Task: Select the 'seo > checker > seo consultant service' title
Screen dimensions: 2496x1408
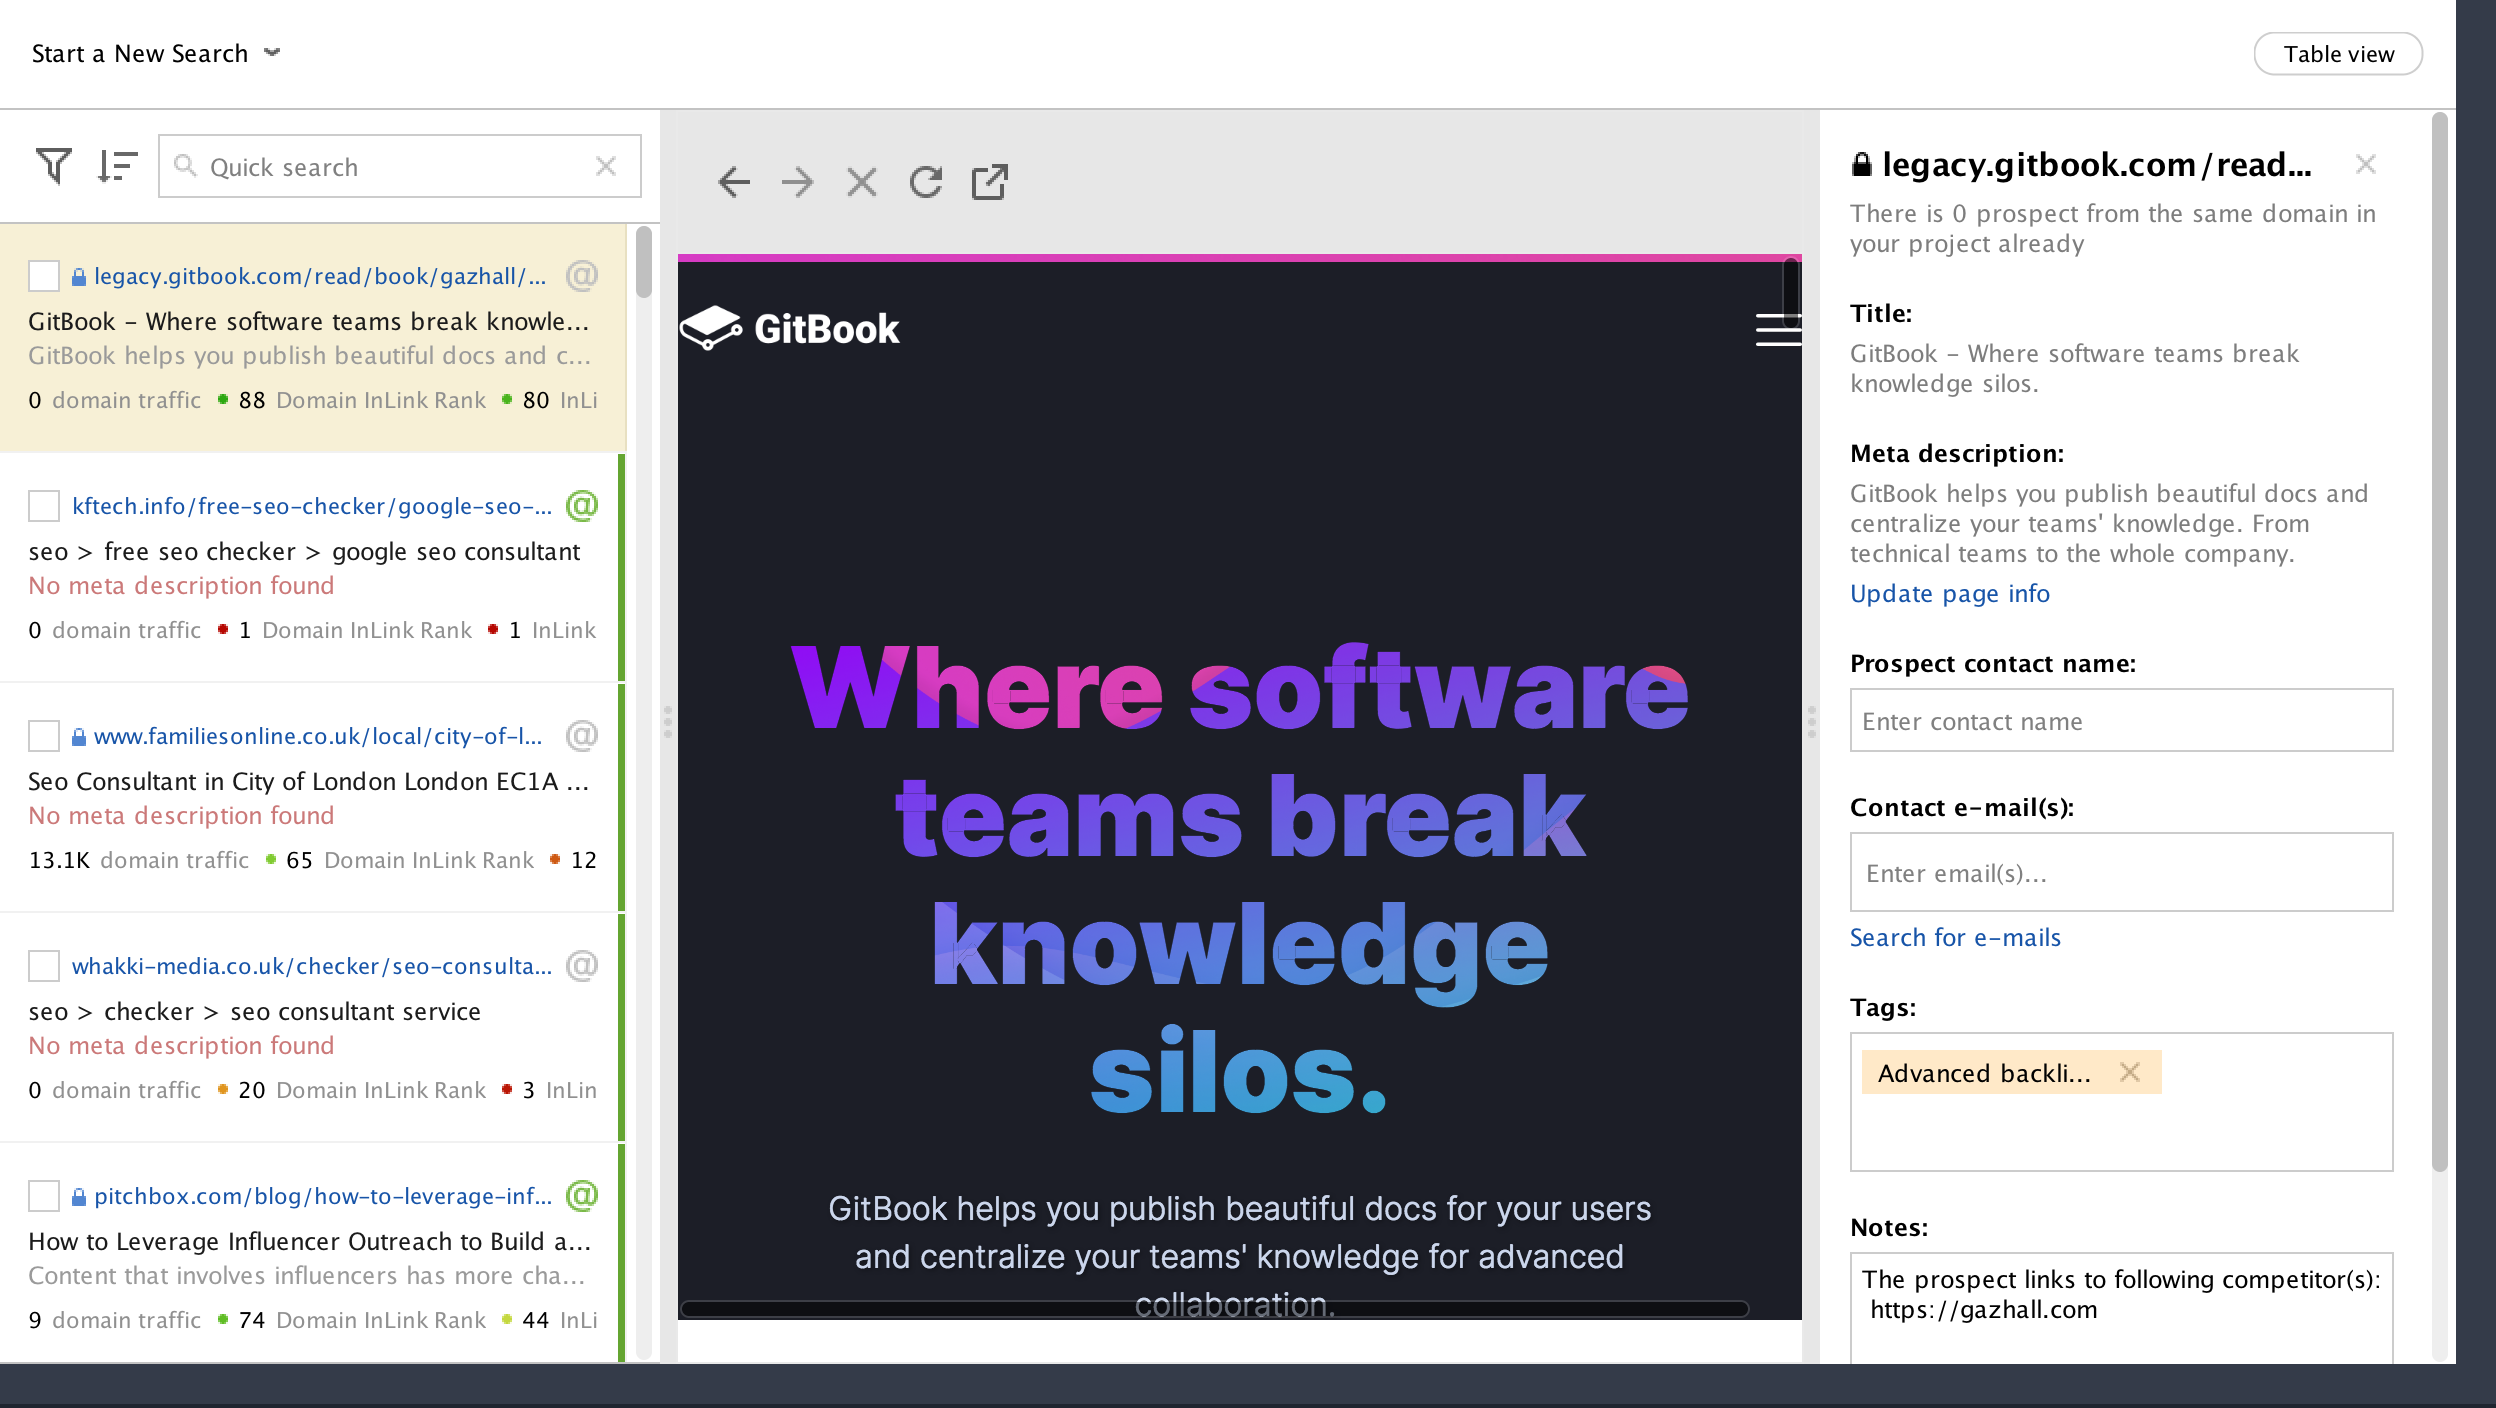Action: pyautogui.click(x=255, y=1011)
